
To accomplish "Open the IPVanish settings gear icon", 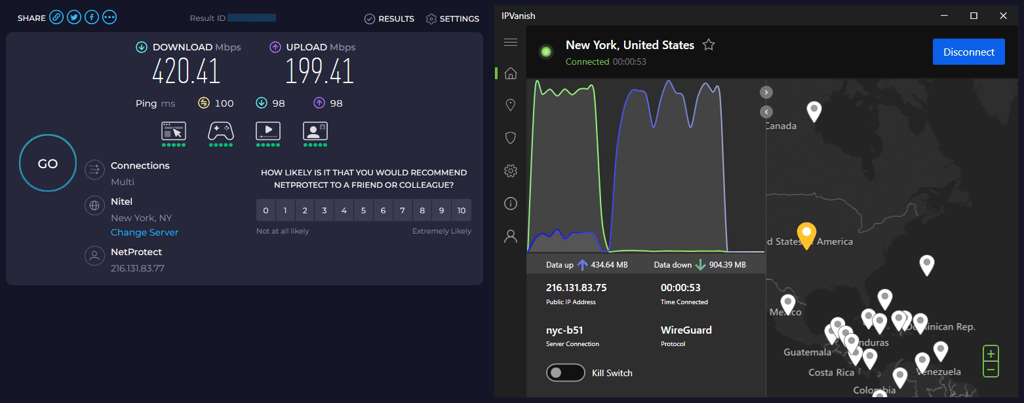I will click(x=511, y=171).
